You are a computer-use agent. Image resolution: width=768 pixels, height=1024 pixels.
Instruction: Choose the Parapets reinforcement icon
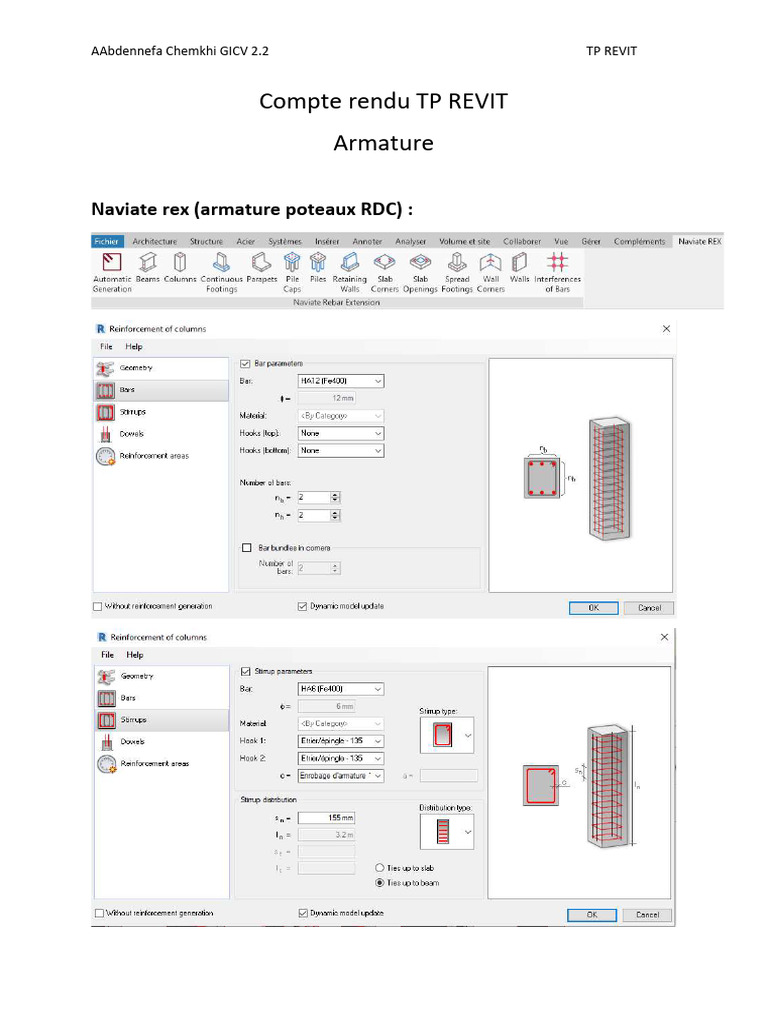261,268
